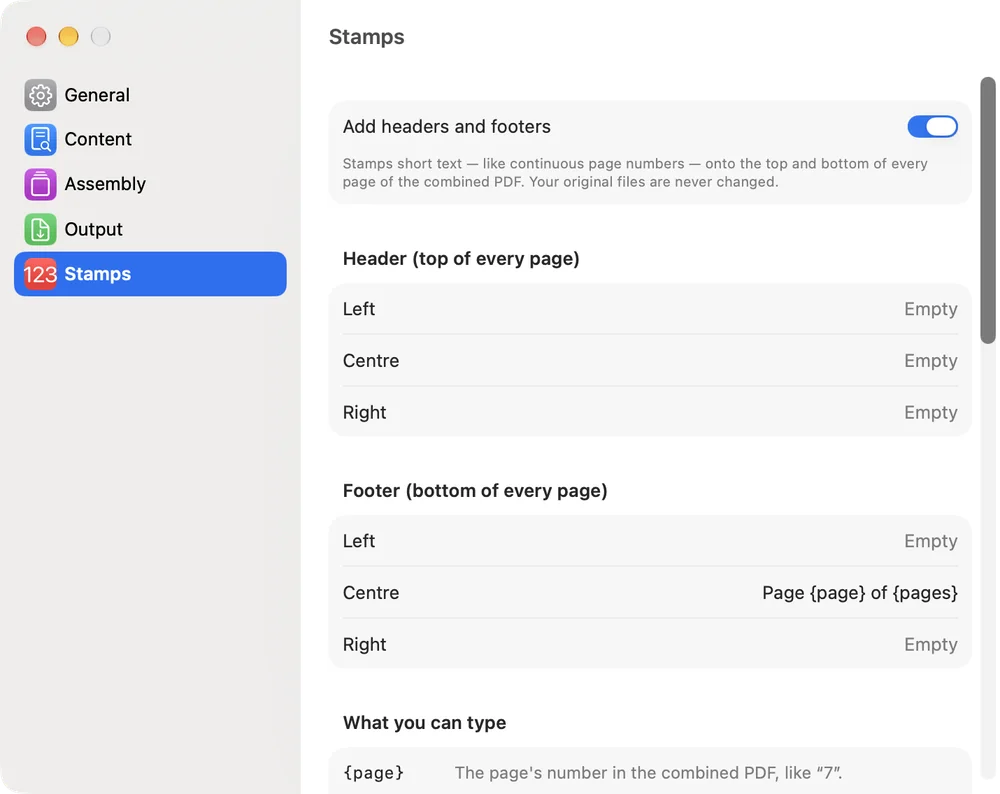Edit the Footer Left field

(650, 541)
